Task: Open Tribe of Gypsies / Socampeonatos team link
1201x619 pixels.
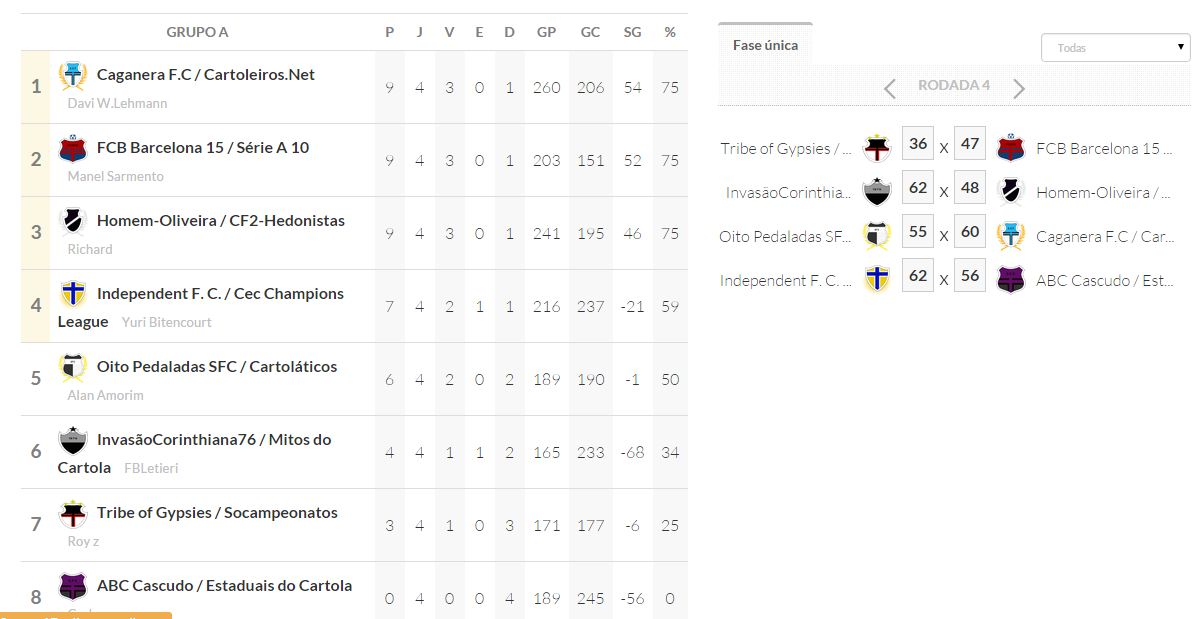Action: pos(217,512)
